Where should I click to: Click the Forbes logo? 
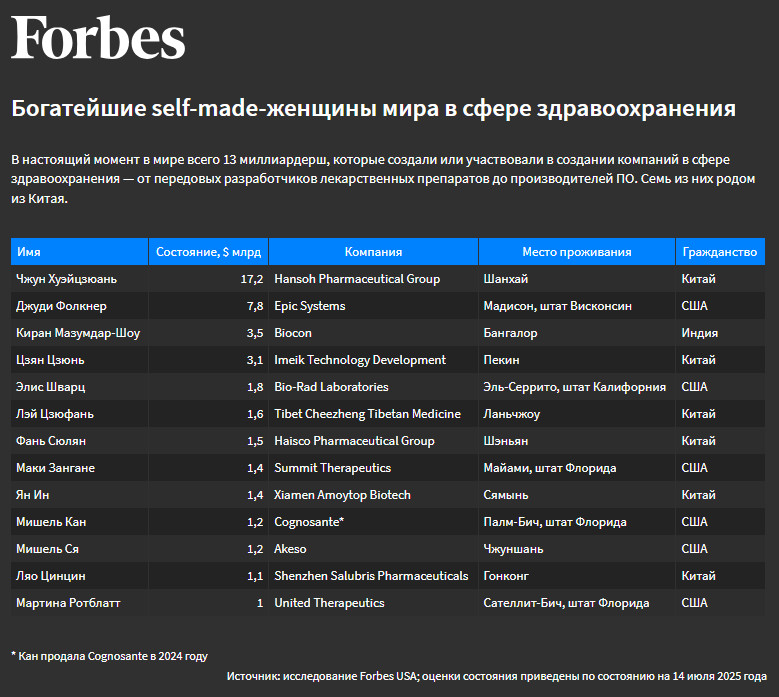[98, 38]
